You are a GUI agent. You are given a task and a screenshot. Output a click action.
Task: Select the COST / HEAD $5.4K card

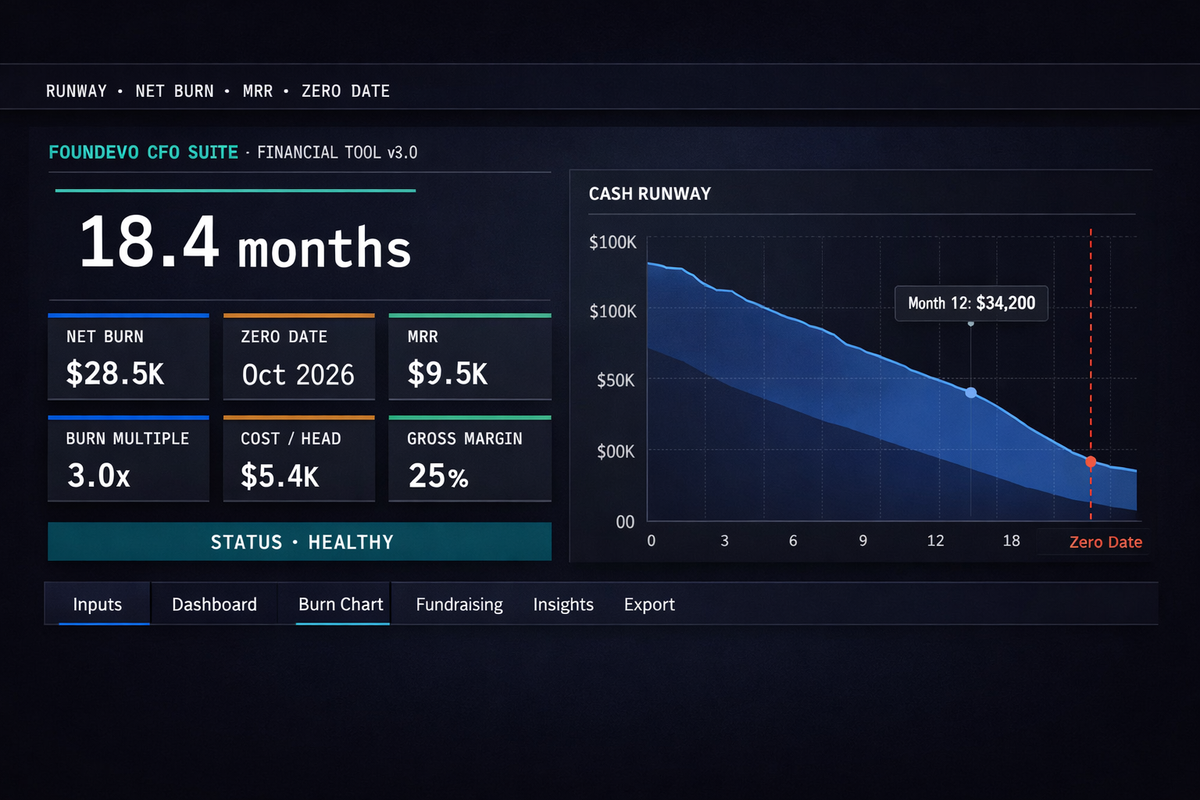click(298, 458)
